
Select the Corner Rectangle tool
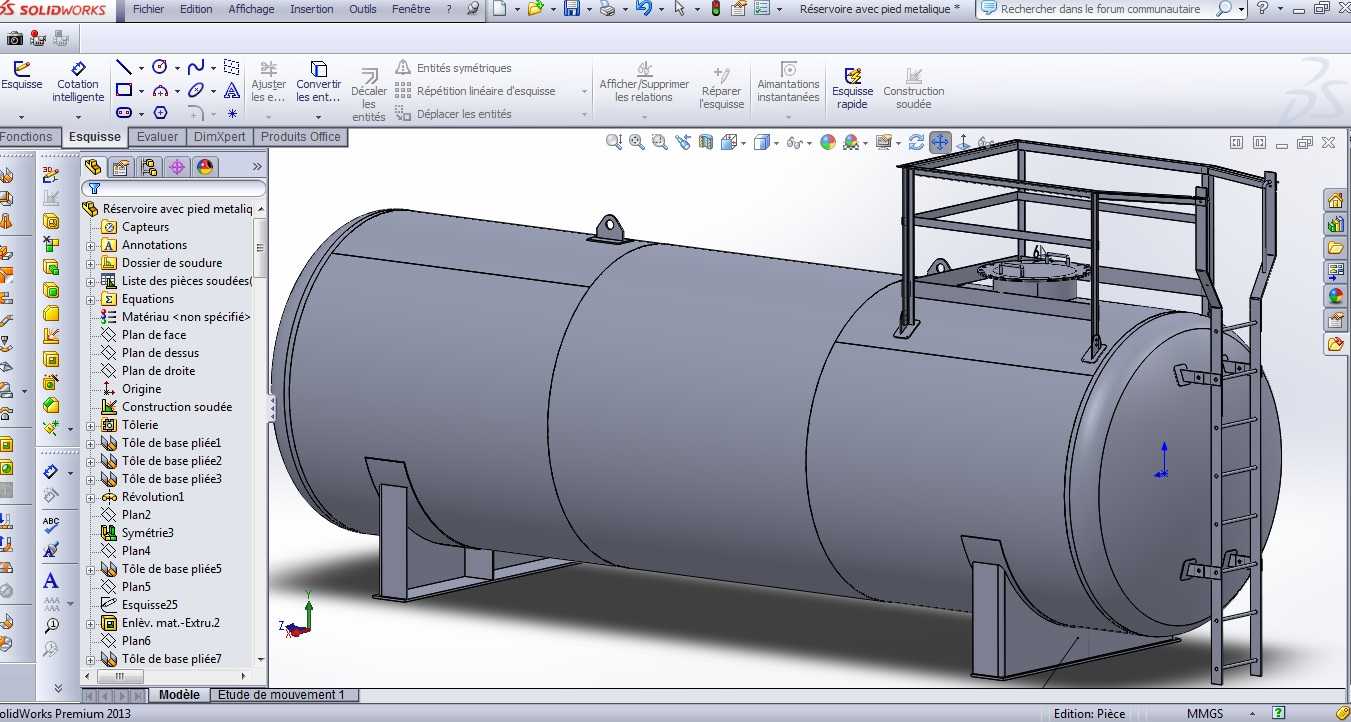pyautogui.click(x=124, y=90)
